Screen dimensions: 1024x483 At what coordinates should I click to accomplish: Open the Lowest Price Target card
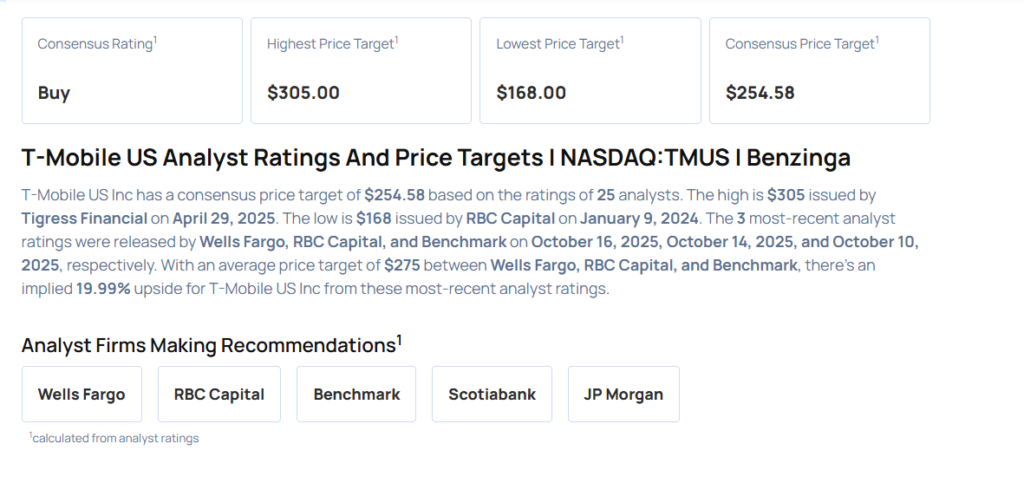(x=590, y=70)
